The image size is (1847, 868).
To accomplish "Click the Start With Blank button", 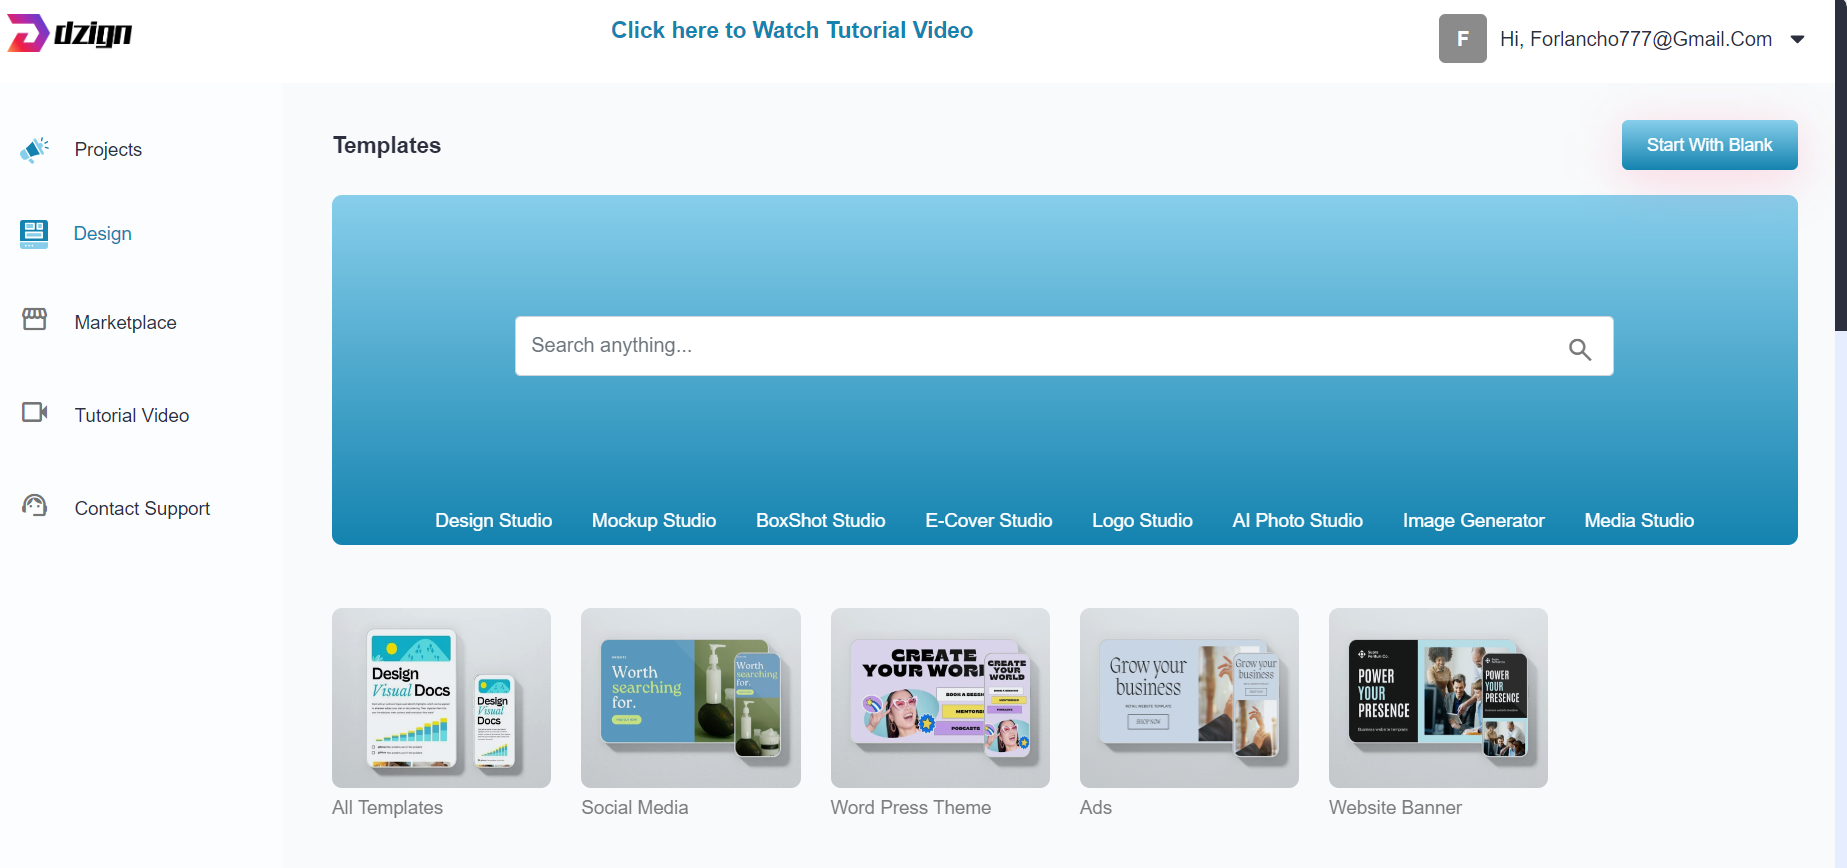I will 1709,145.
